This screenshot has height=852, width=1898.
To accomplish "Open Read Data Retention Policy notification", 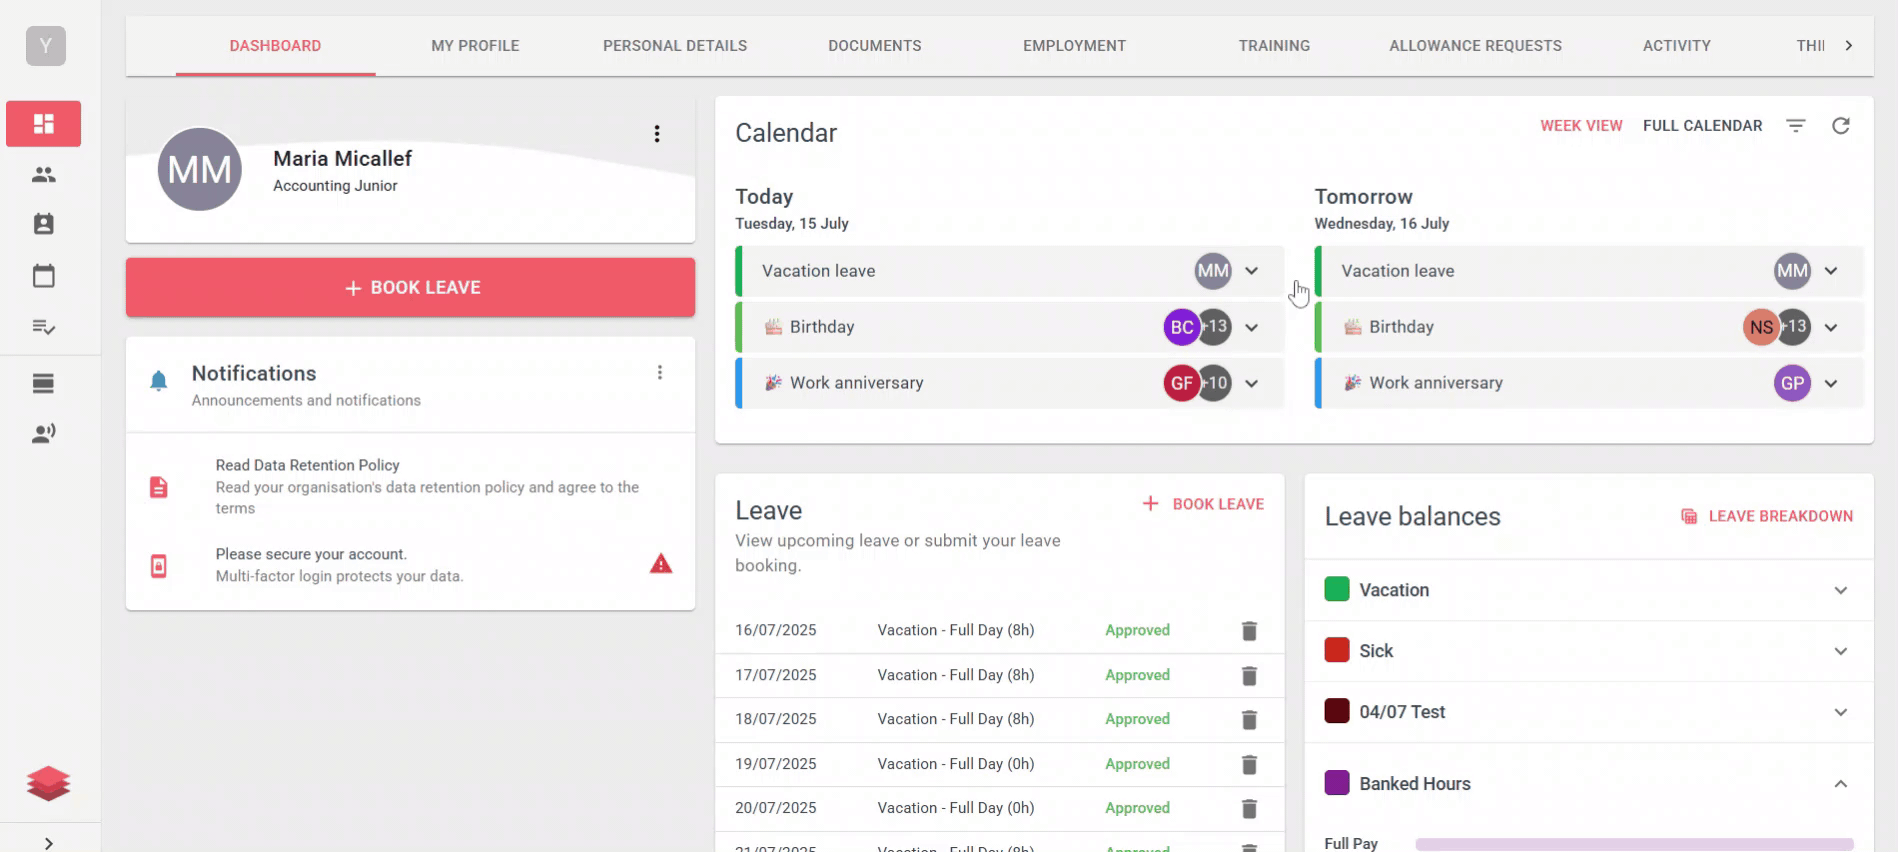I will [x=410, y=487].
